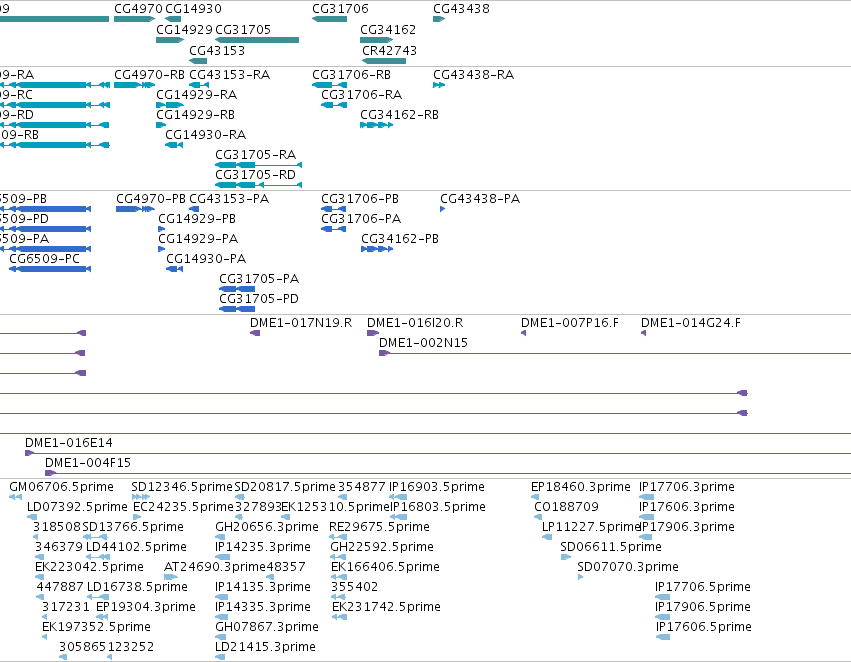Screen dimensions: 851x662
Task: Click the CG43153 gene label
Action: (217, 50)
